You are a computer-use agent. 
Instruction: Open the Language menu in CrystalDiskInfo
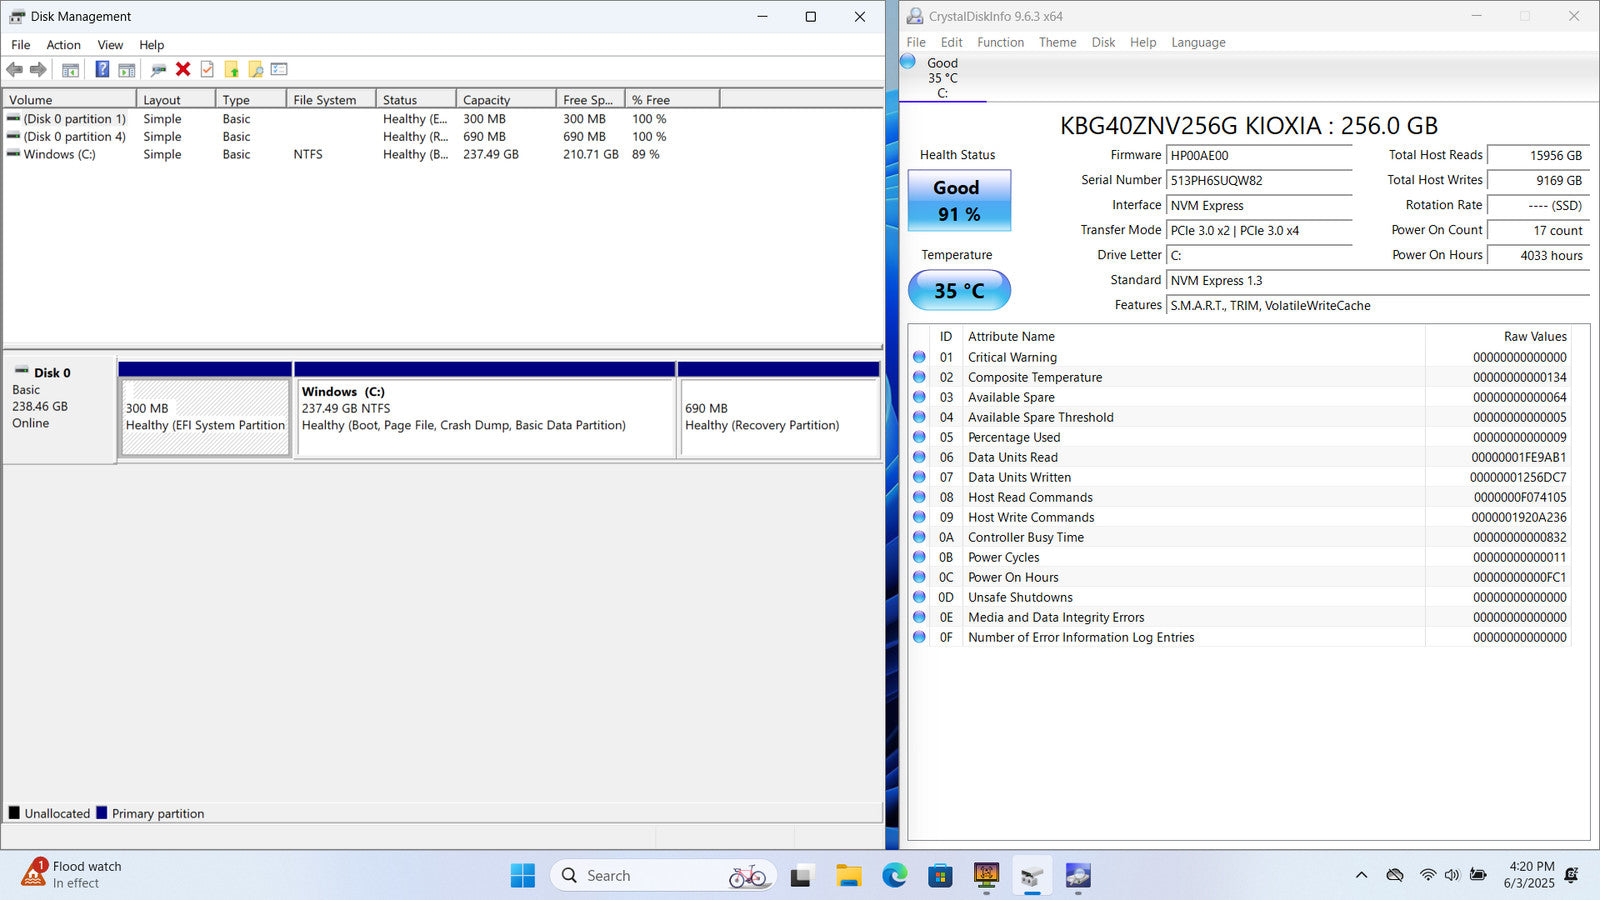coord(1198,42)
